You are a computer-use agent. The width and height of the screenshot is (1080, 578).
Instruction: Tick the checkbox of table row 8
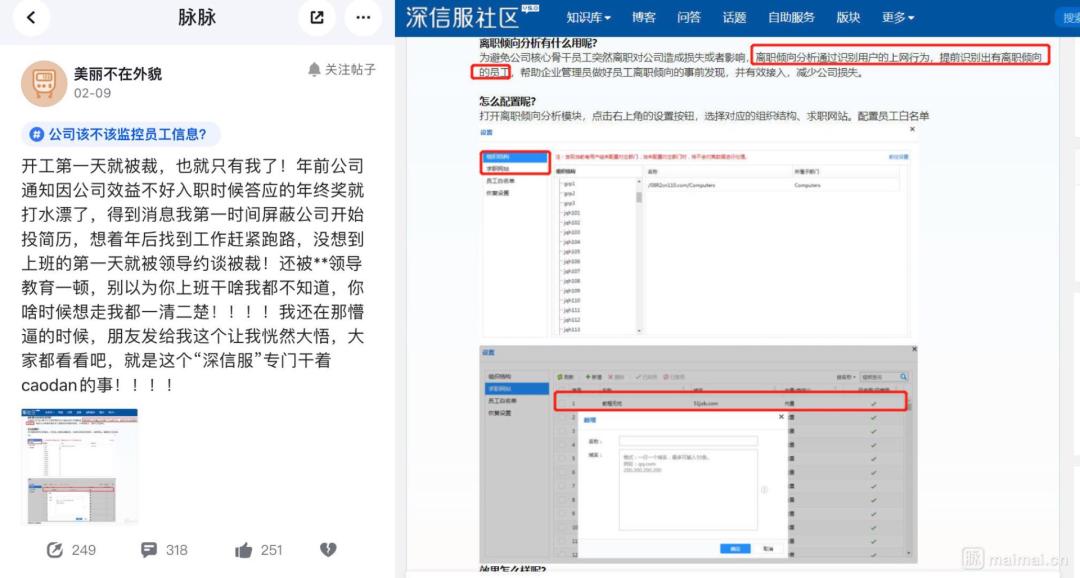[x=561, y=500]
